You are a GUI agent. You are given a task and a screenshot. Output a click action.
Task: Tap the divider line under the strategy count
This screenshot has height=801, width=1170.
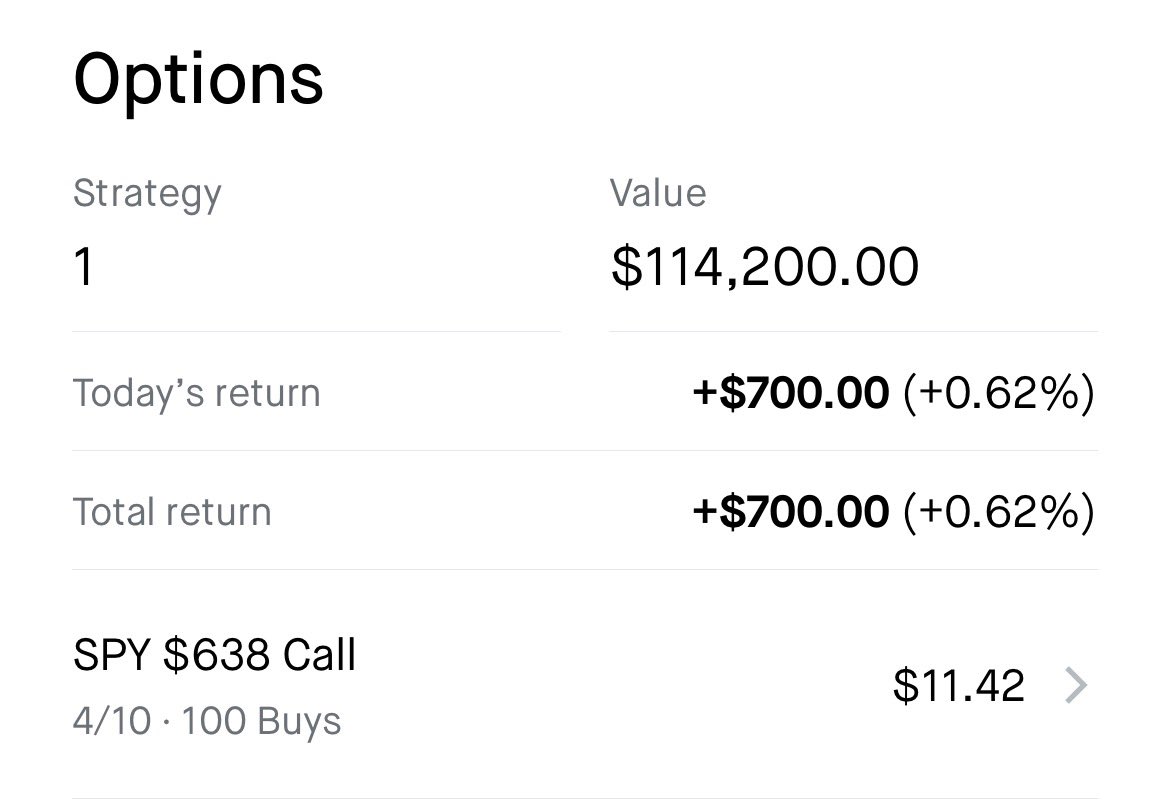click(316, 331)
